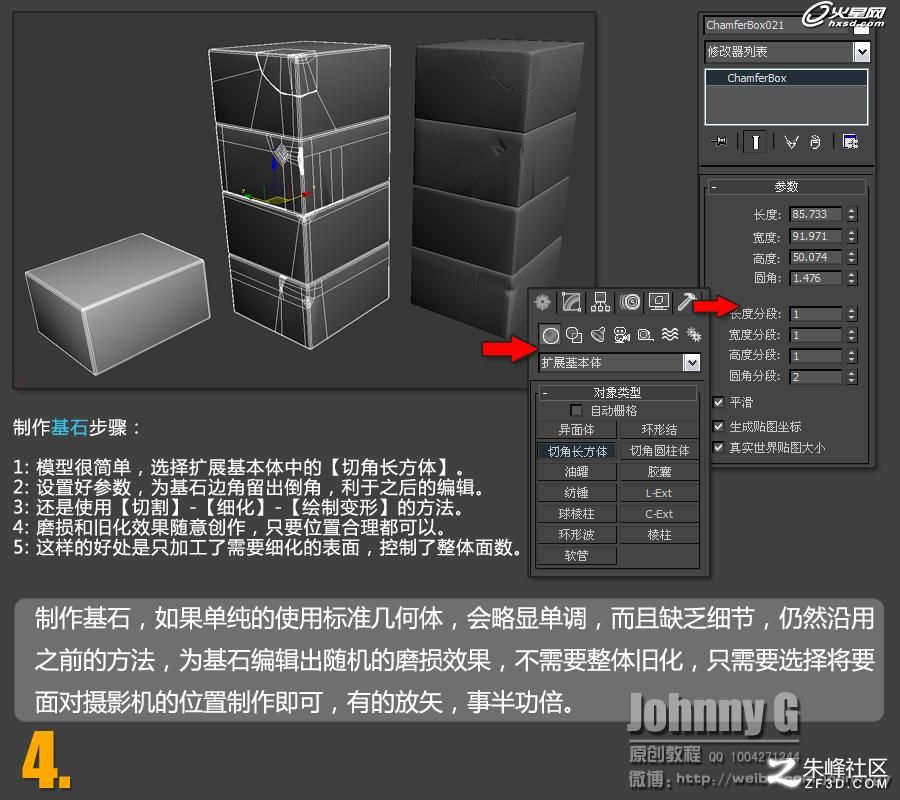Screen dimensions: 900x800
Task: Click the 纺锤 object button
Action: tap(576, 492)
